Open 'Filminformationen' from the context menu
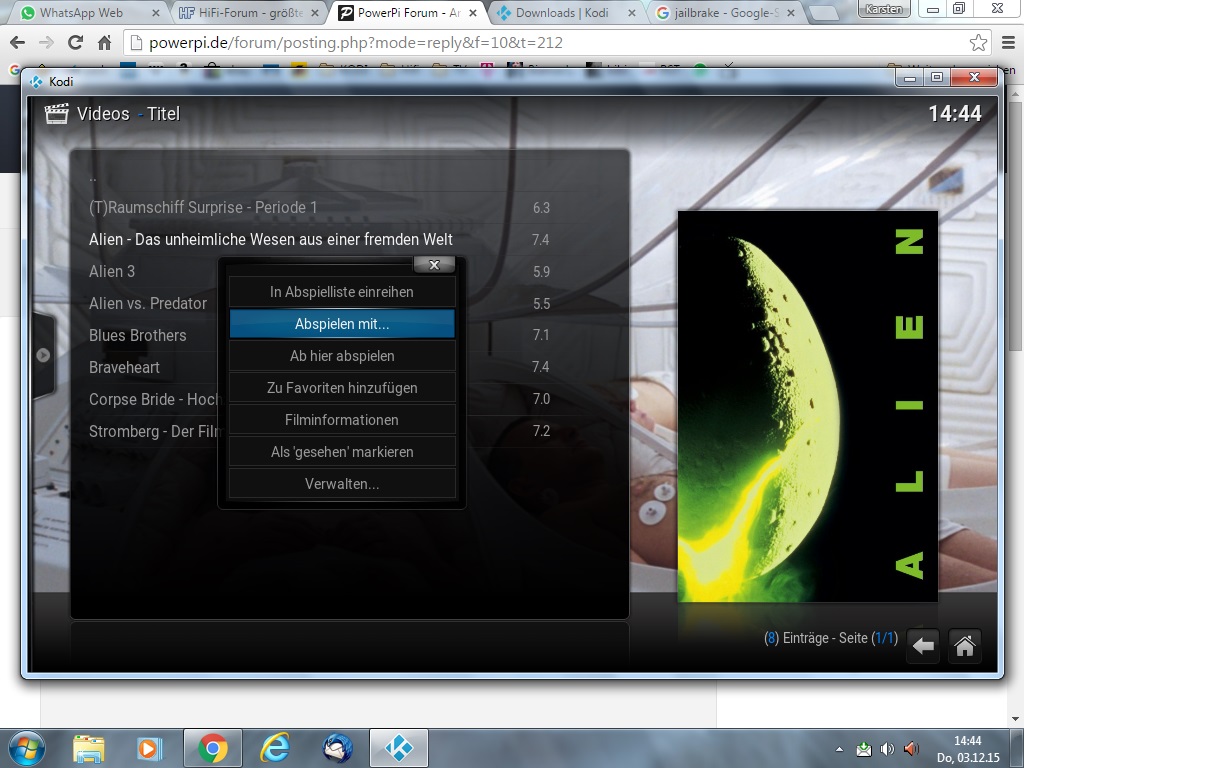 [x=342, y=420]
